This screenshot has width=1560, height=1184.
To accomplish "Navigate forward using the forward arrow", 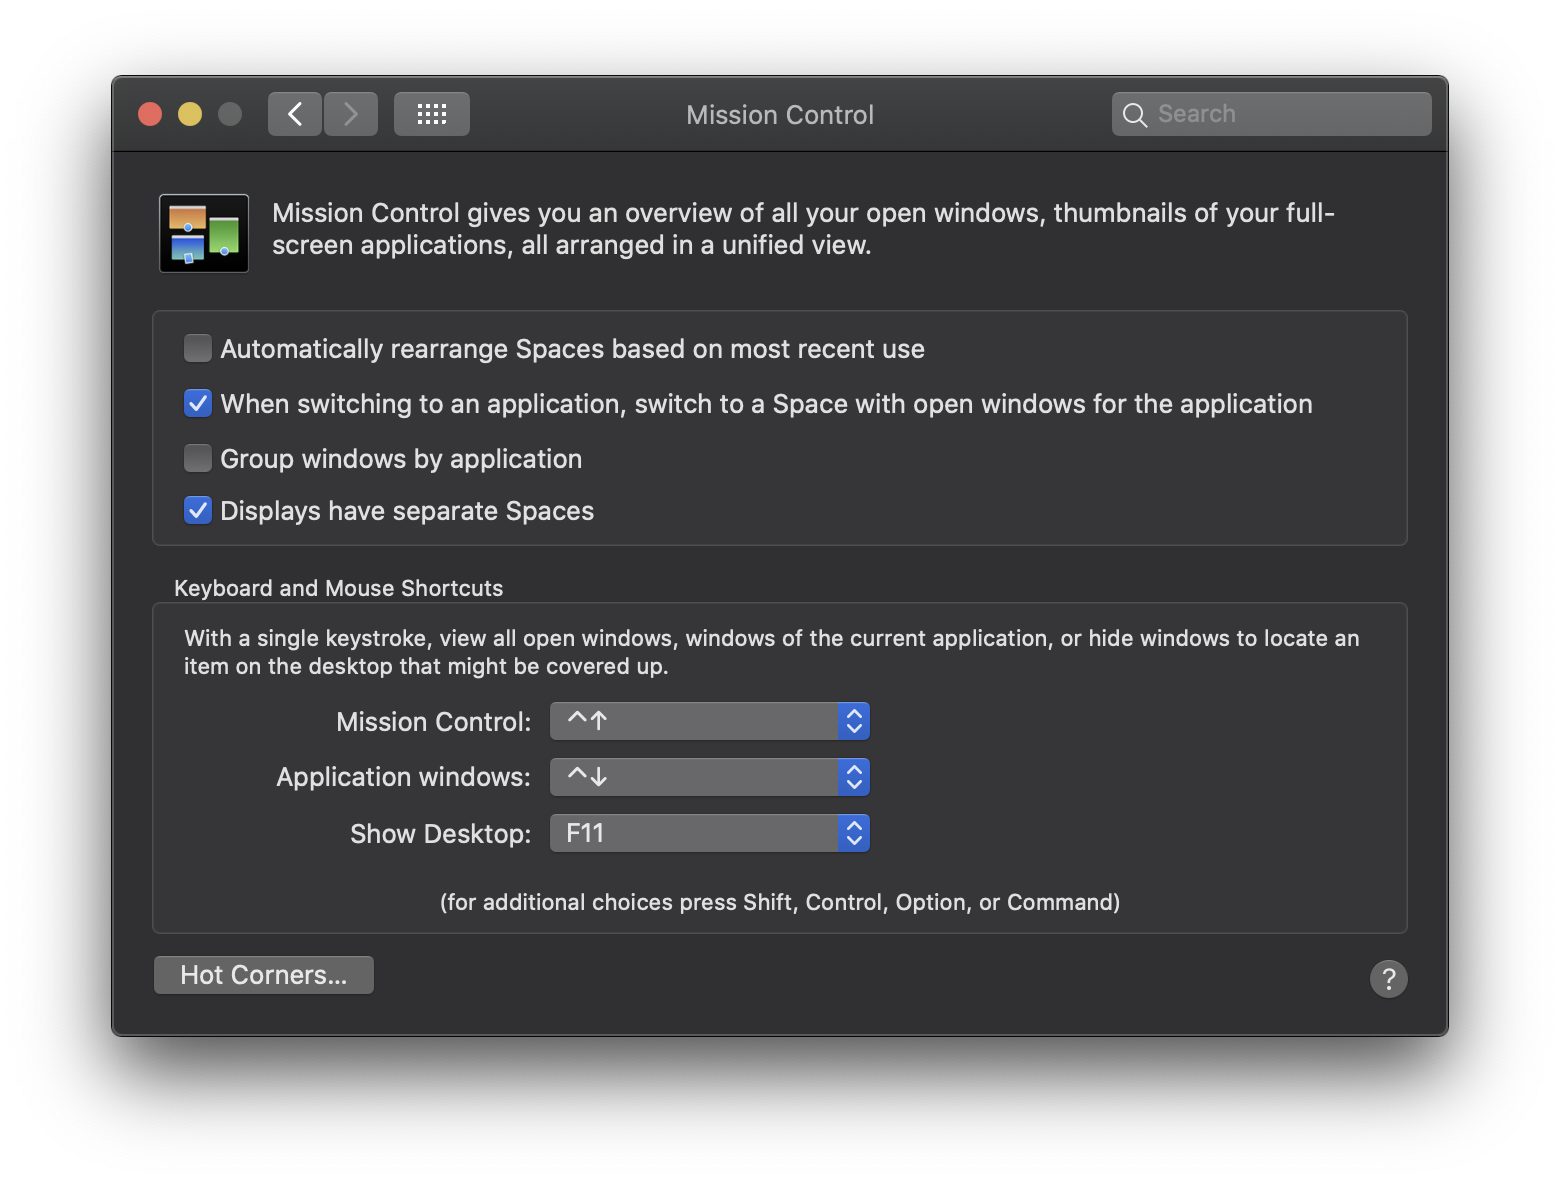I will [x=350, y=113].
